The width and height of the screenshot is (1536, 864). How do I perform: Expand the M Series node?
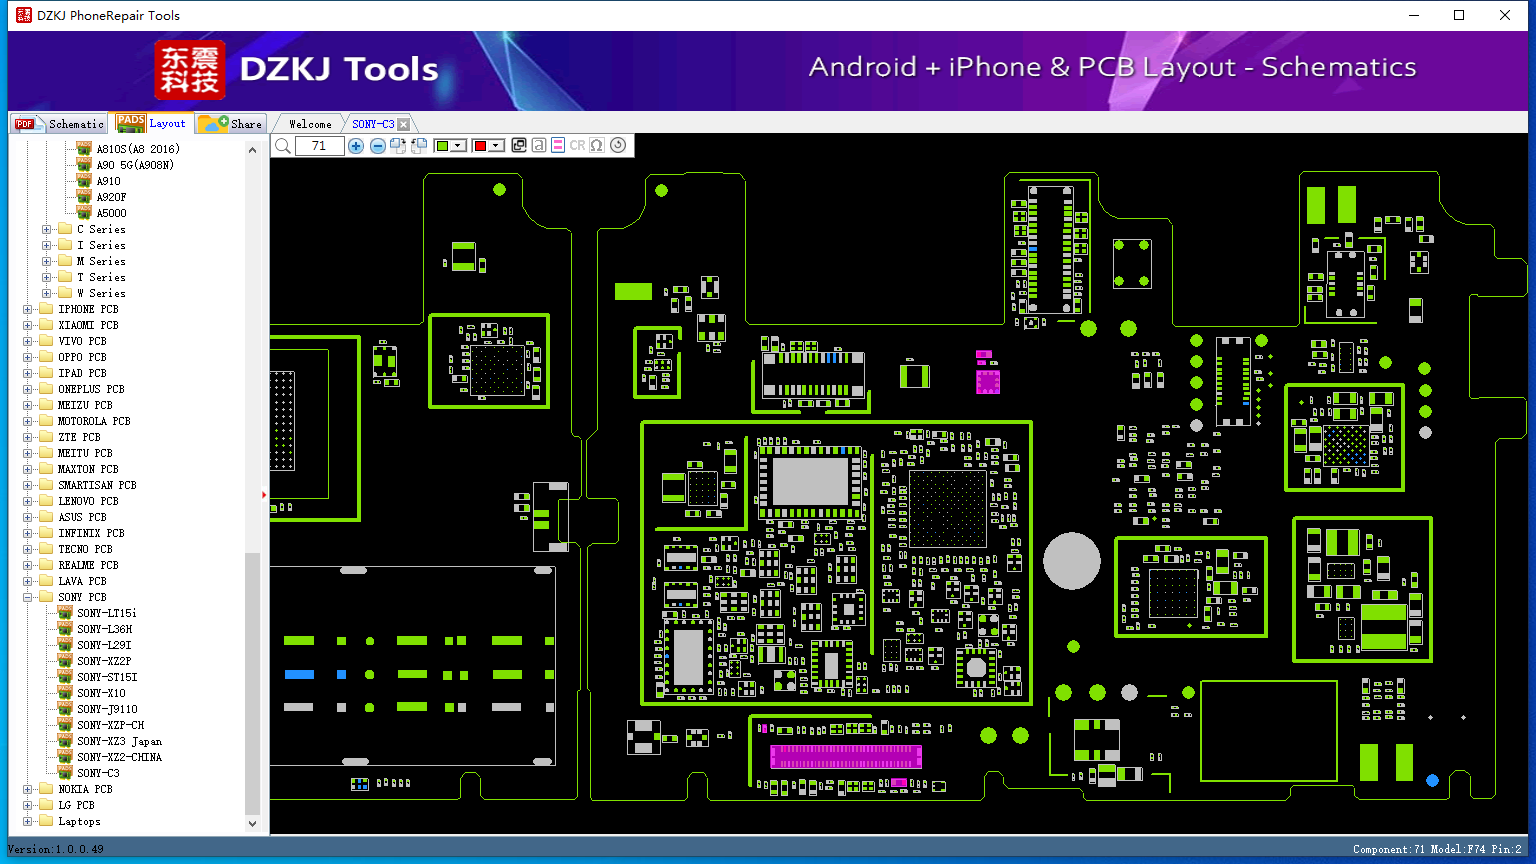(46, 261)
